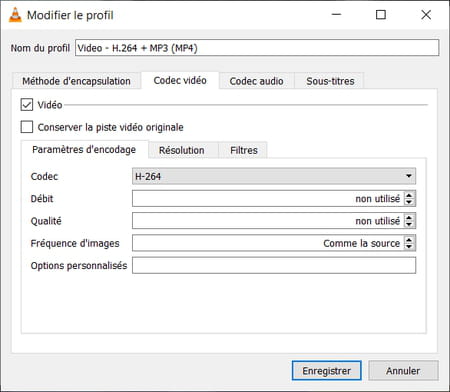This screenshot has width=450, height=392.
Task: Switch to Méthode d'encapsulation tab
Action: click(76, 81)
